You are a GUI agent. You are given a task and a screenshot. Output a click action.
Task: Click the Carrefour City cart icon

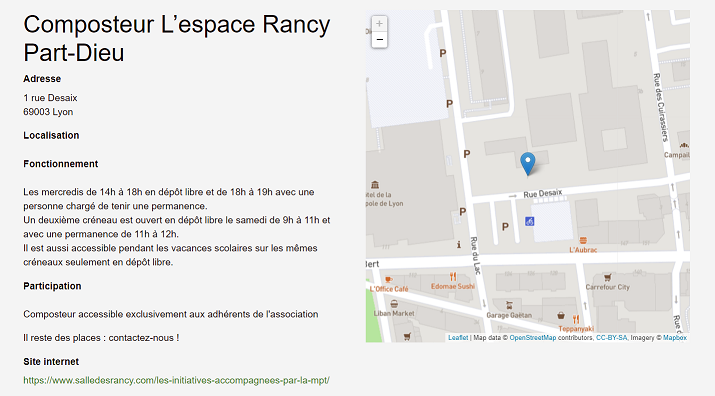(607, 277)
